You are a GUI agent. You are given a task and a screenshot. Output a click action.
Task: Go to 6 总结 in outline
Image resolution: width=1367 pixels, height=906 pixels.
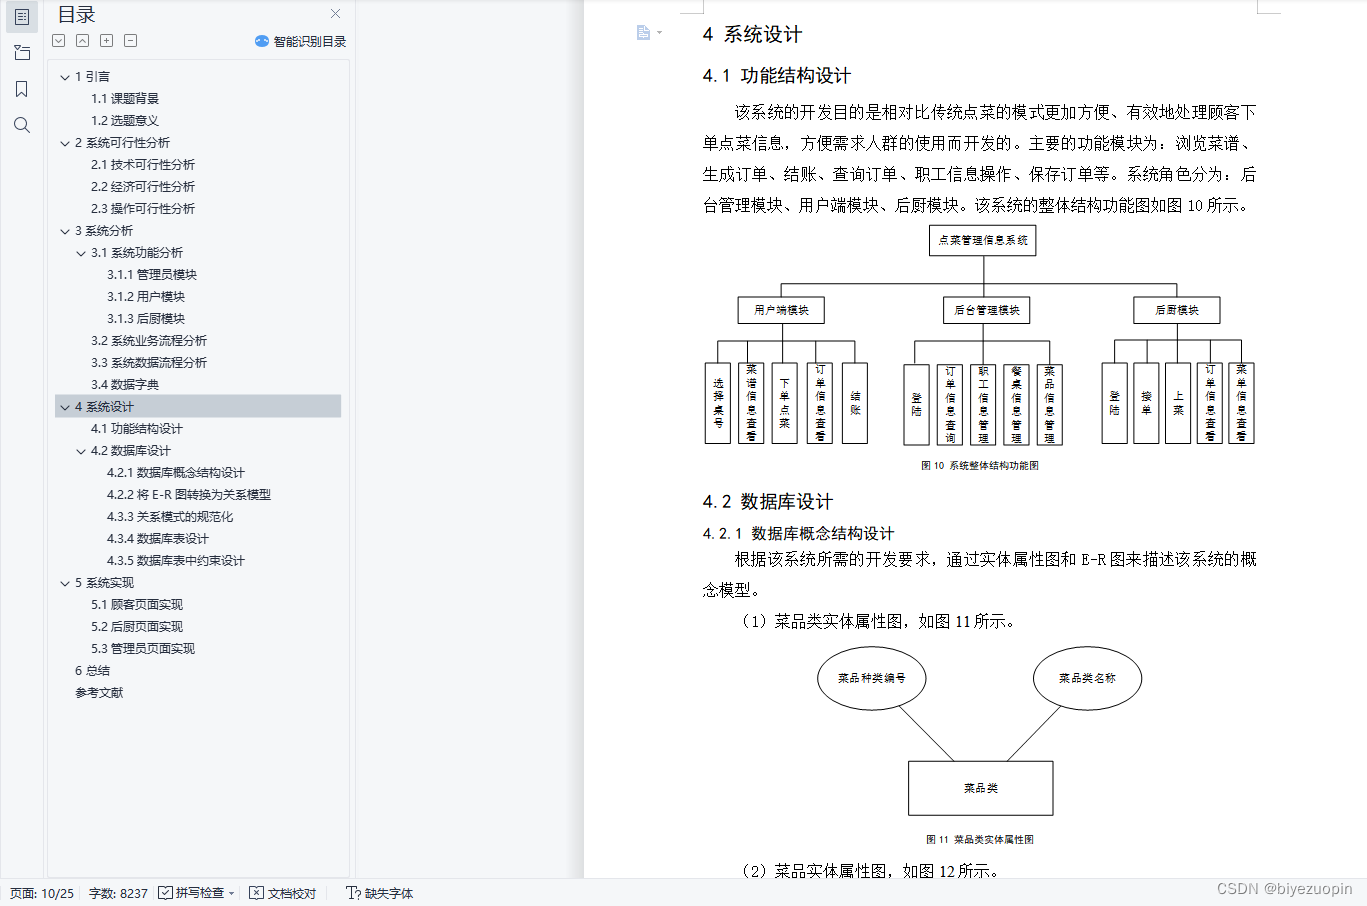tap(92, 671)
